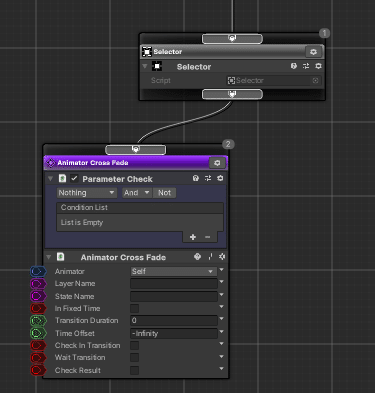Viewport: 375px width, 393px height.
Task: Click the blue data slot next to Animator
Action: pyautogui.click(x=38, y=272)
